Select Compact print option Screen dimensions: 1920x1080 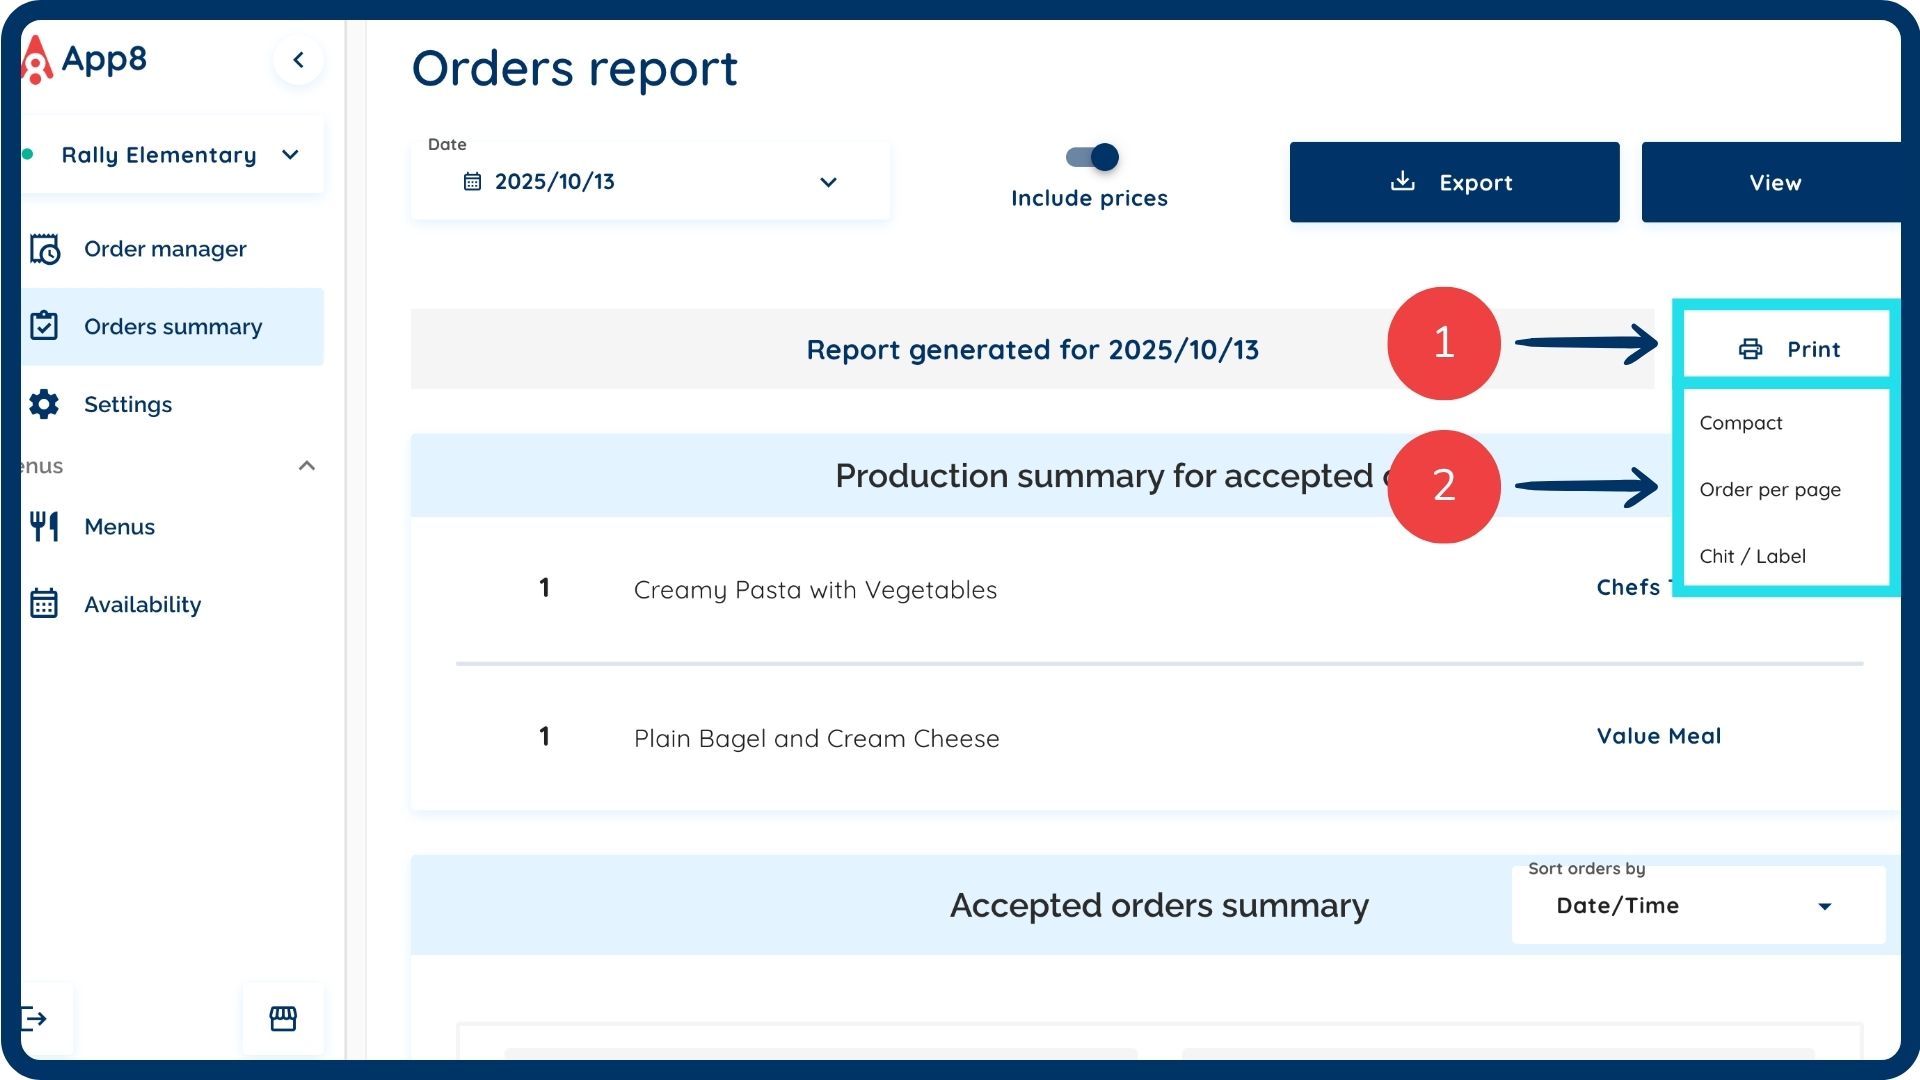click(x=1741, y=423)
